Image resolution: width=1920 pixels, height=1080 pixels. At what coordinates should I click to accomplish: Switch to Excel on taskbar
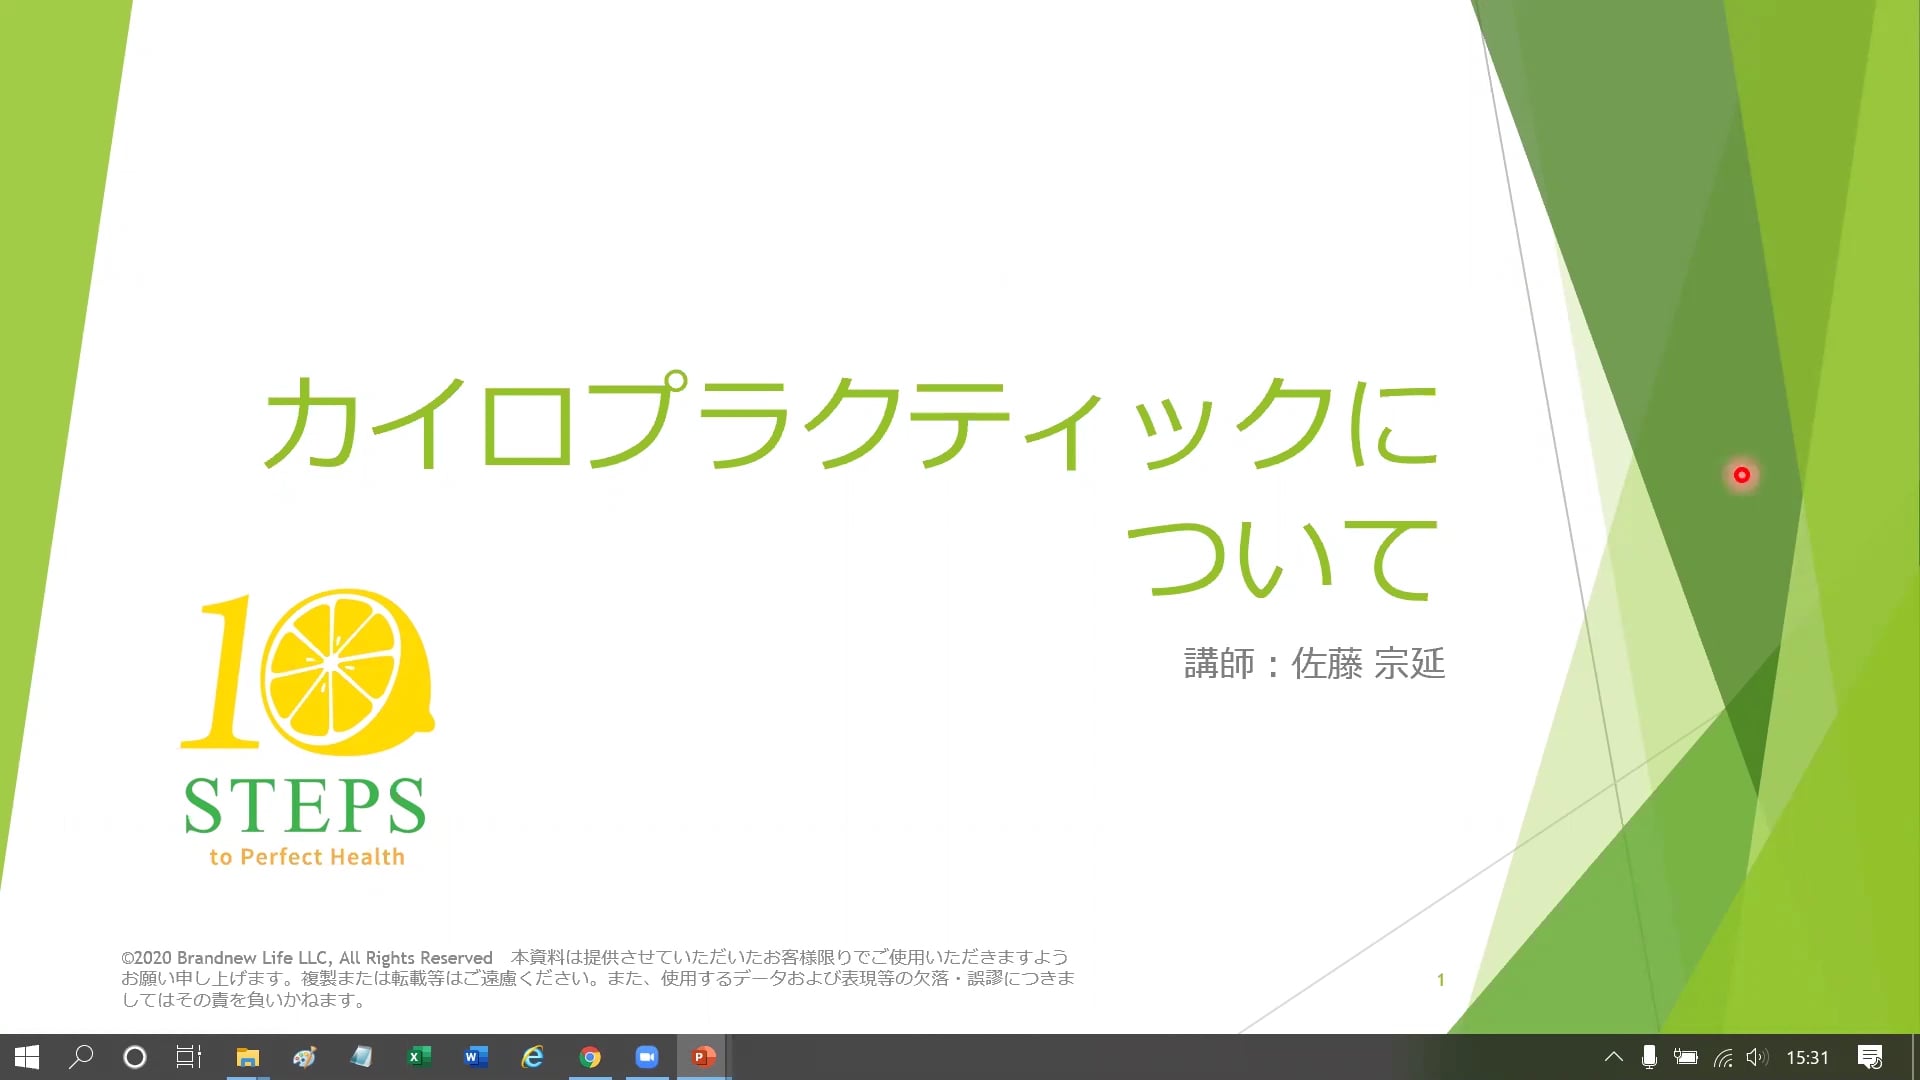coord(419,1057)
